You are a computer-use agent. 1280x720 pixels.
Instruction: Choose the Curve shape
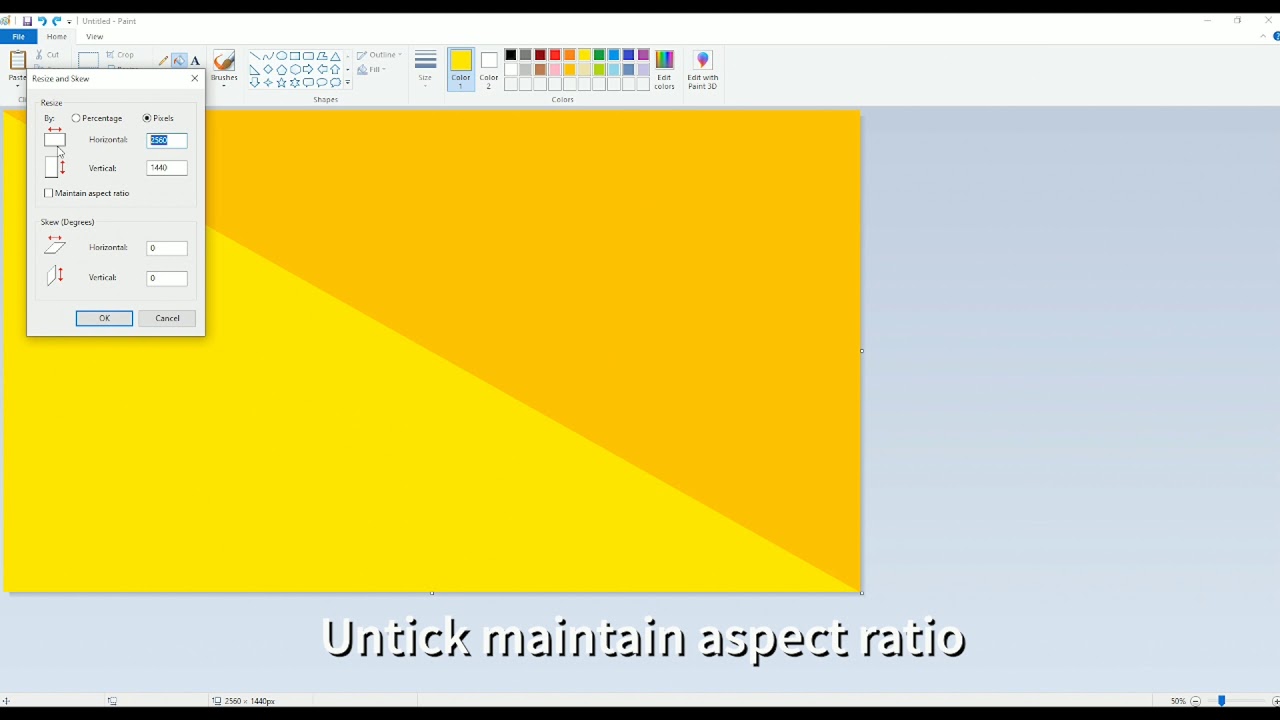[268, 56]
